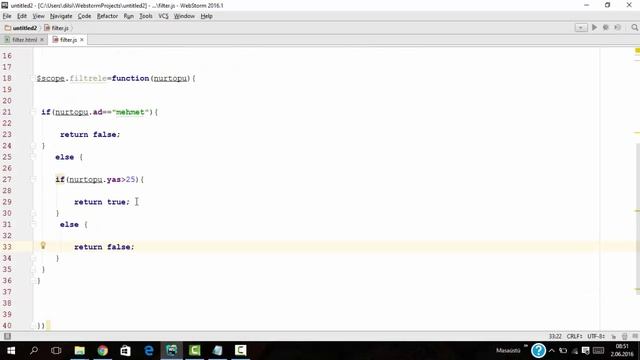Open UTF-8 file encoding selector

[x=596, y=336]
